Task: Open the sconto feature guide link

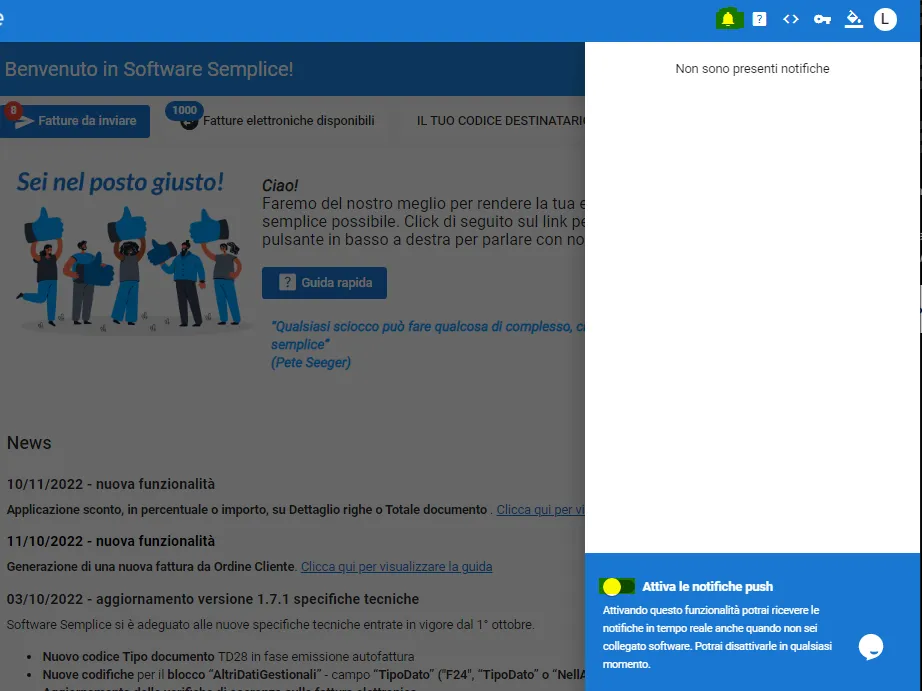Action: click(540, 510)
